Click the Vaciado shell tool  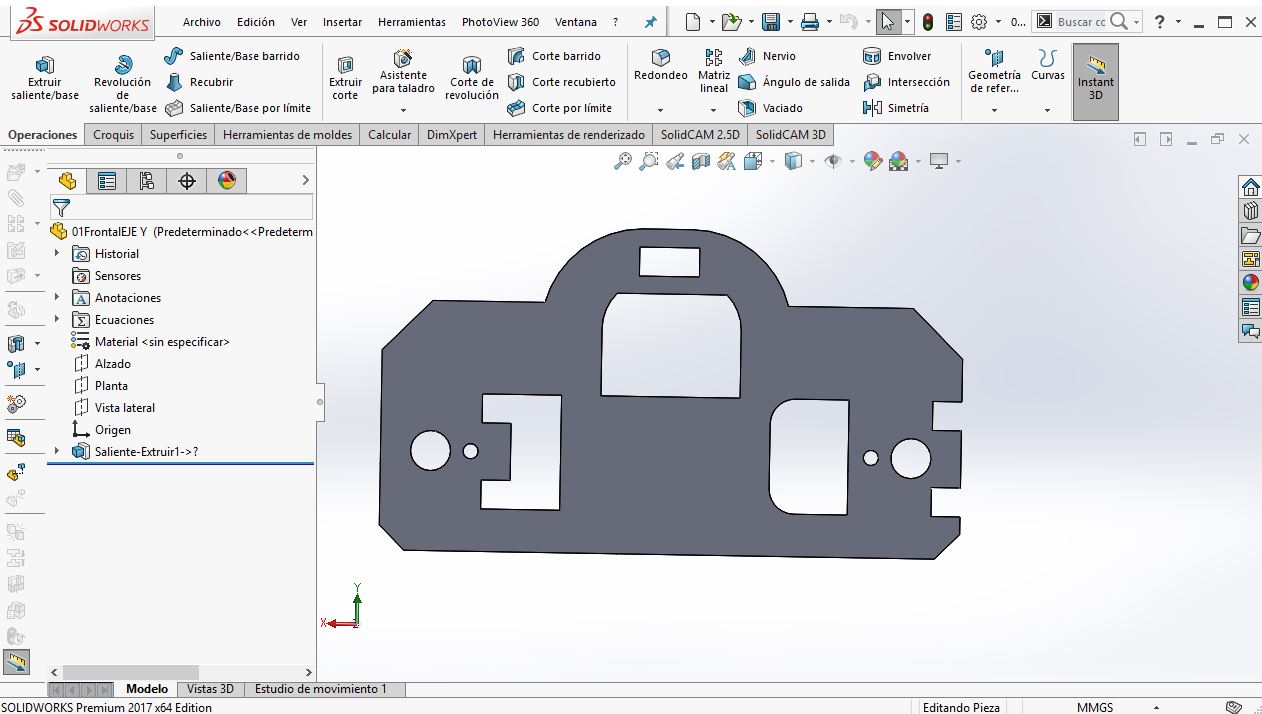pos(771,108)
